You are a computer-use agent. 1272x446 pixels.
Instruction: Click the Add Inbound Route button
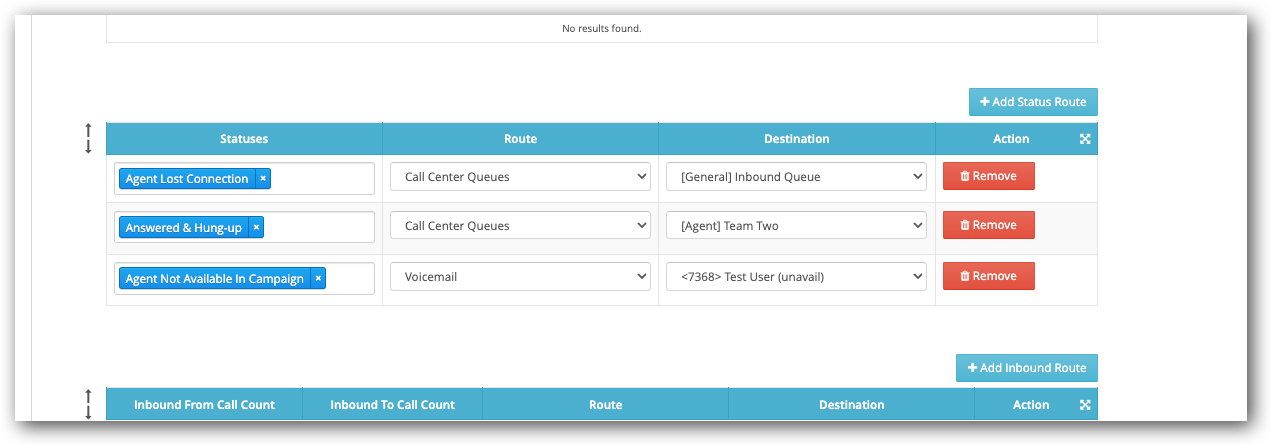tap(1026, 368)
